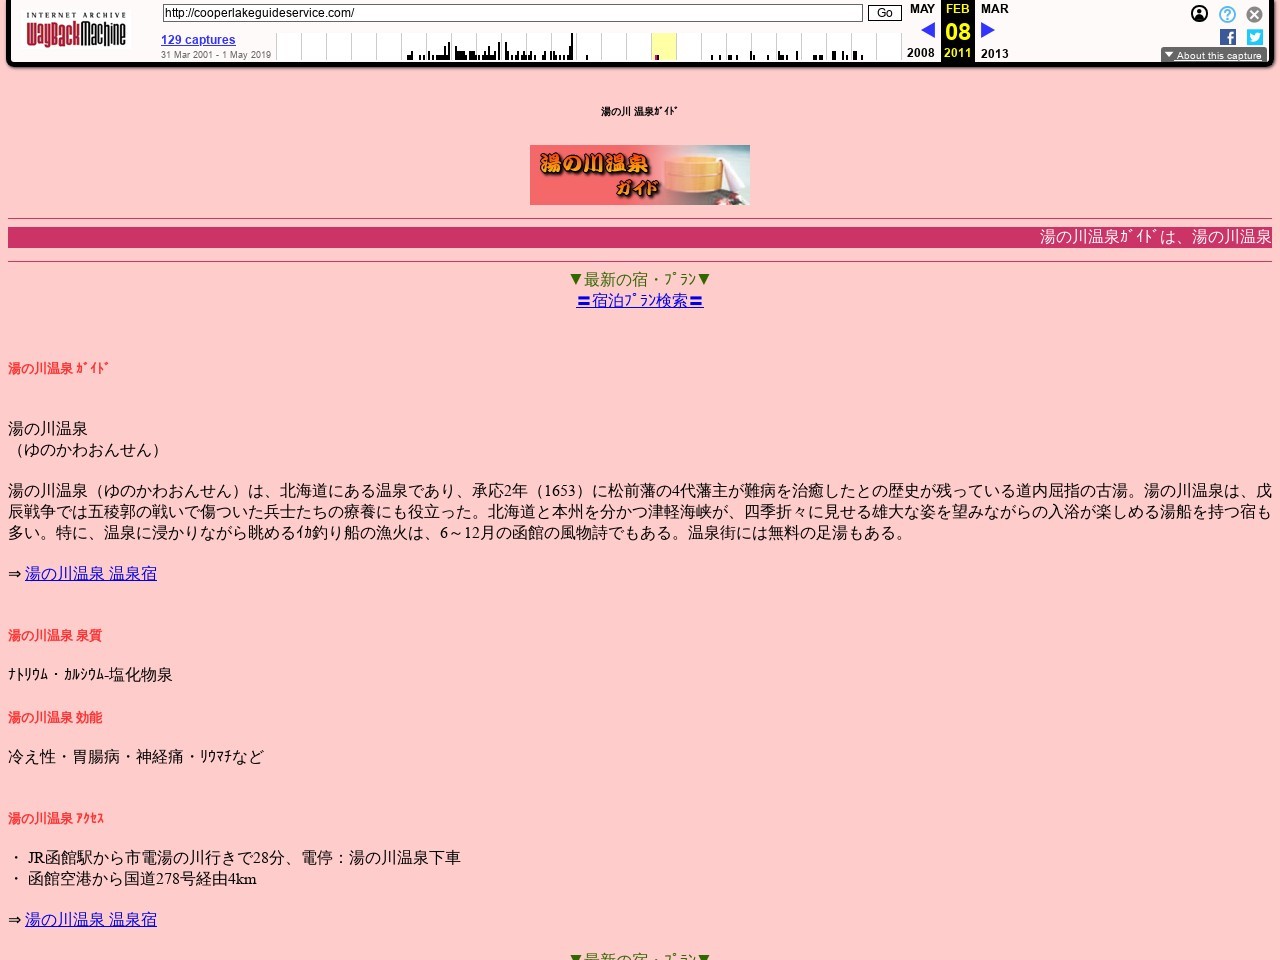Close the Wayback Machine toolbar

pyautogui.click(x=1254, y=15)
